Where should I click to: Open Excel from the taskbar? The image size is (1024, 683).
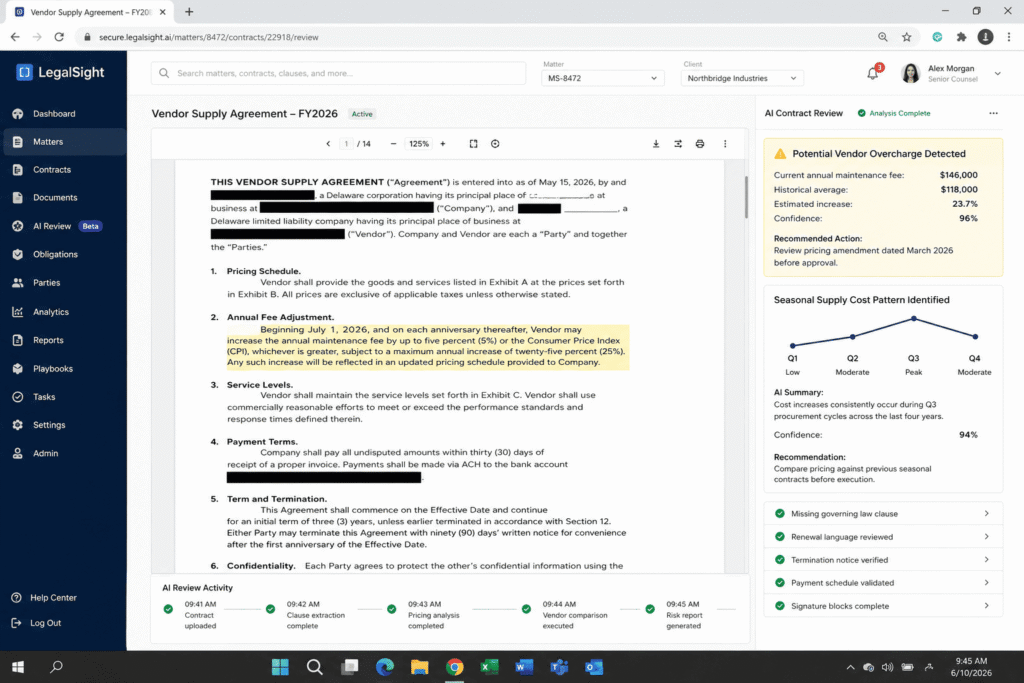[489, 667]
